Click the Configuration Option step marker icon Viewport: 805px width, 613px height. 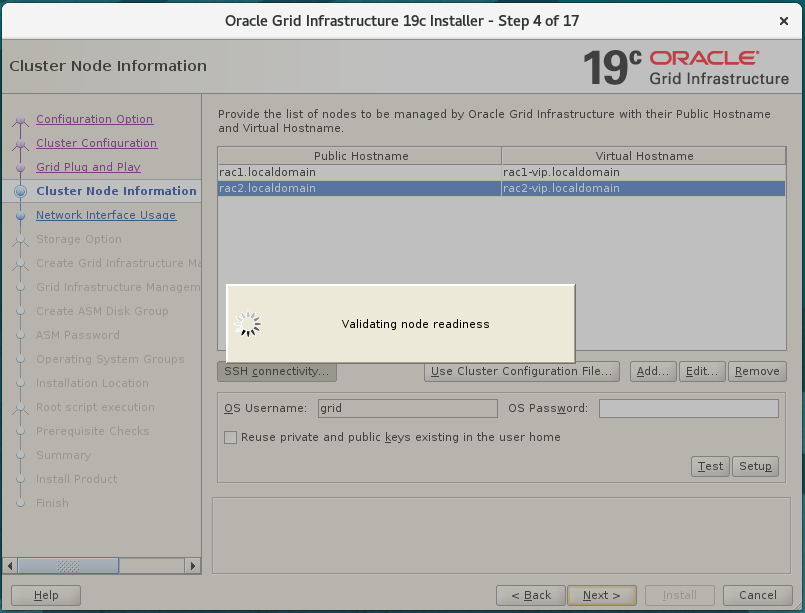click(21, 120)
